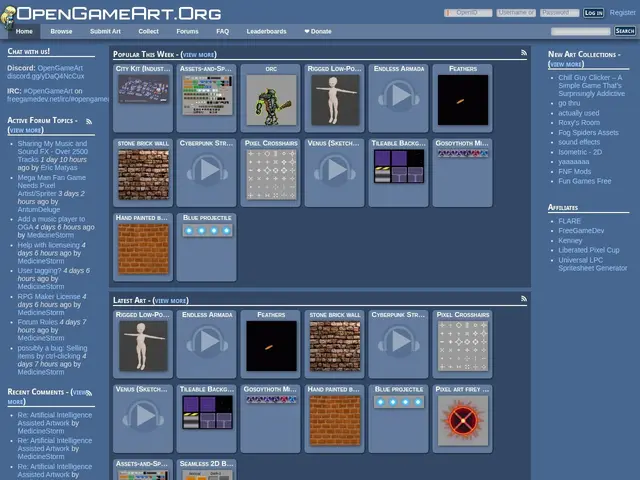
Task: Open the Fog Spiders Assets collection
Action: tap(588, 132)
